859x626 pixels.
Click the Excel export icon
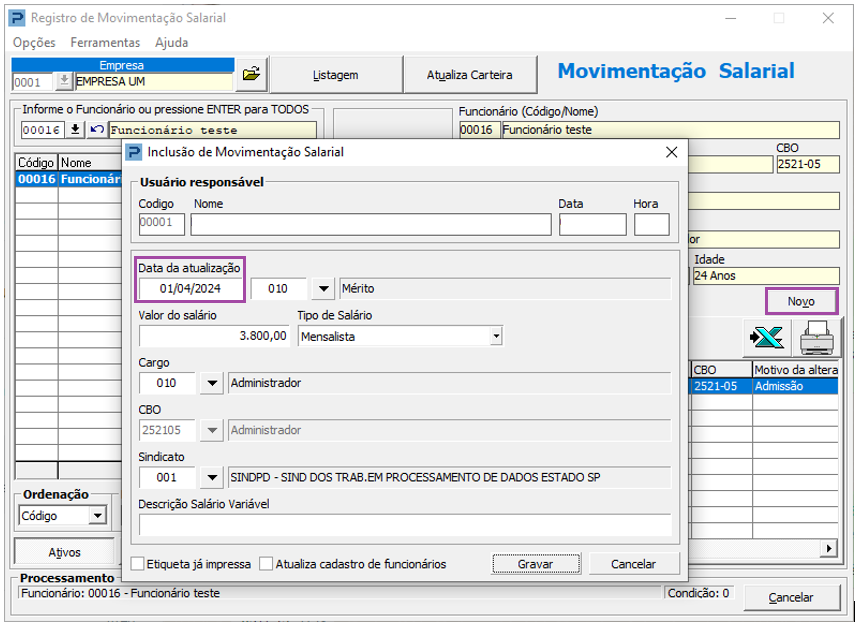click(768, 339)
